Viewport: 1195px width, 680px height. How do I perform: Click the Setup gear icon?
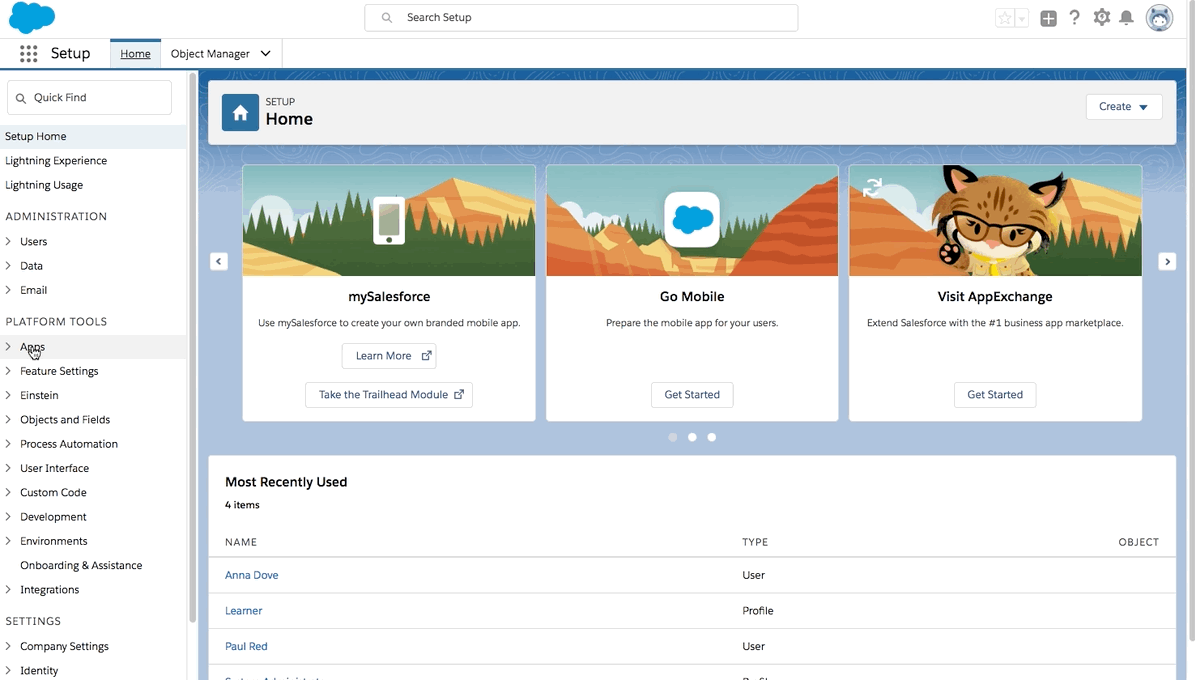1102,18
